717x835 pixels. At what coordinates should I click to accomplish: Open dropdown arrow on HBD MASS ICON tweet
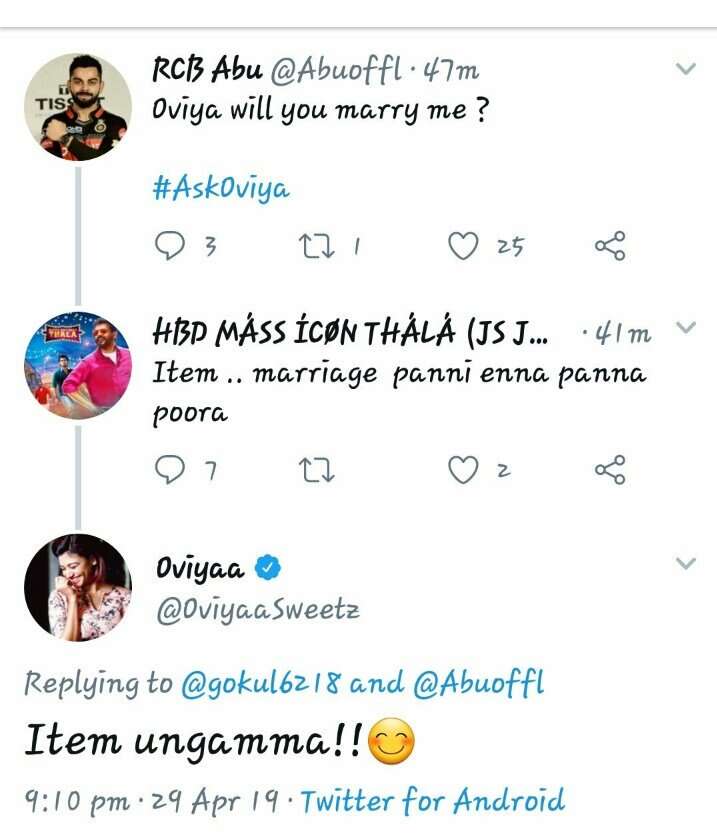pyautogui.click(x=685, y=328)
